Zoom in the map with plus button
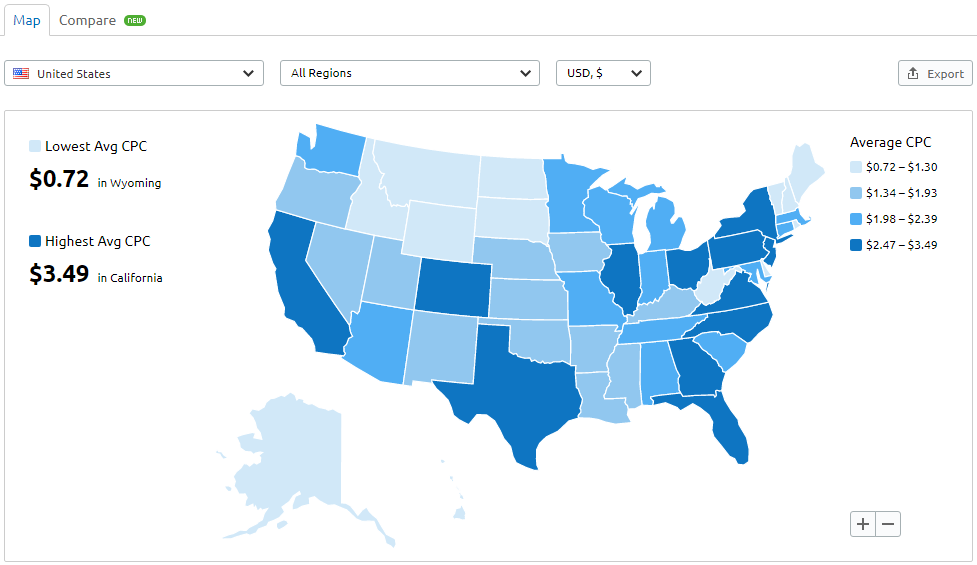977x565 pixels. 863,523
